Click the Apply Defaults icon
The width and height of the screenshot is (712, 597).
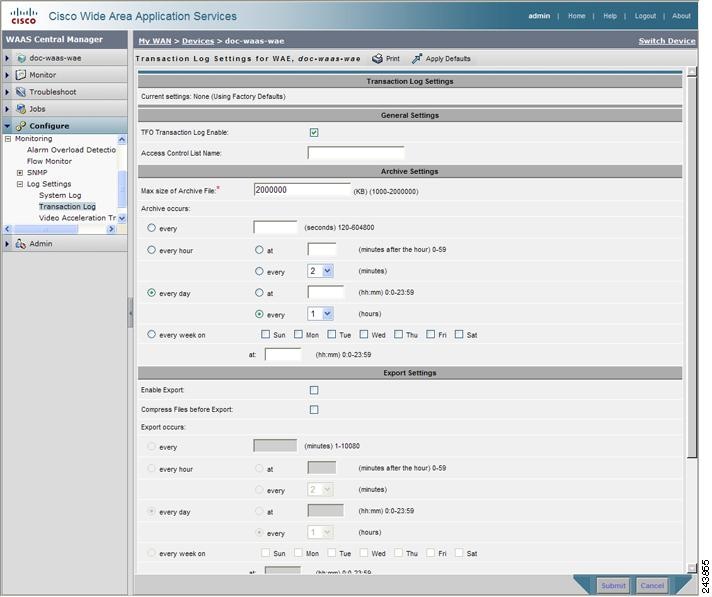417,59
